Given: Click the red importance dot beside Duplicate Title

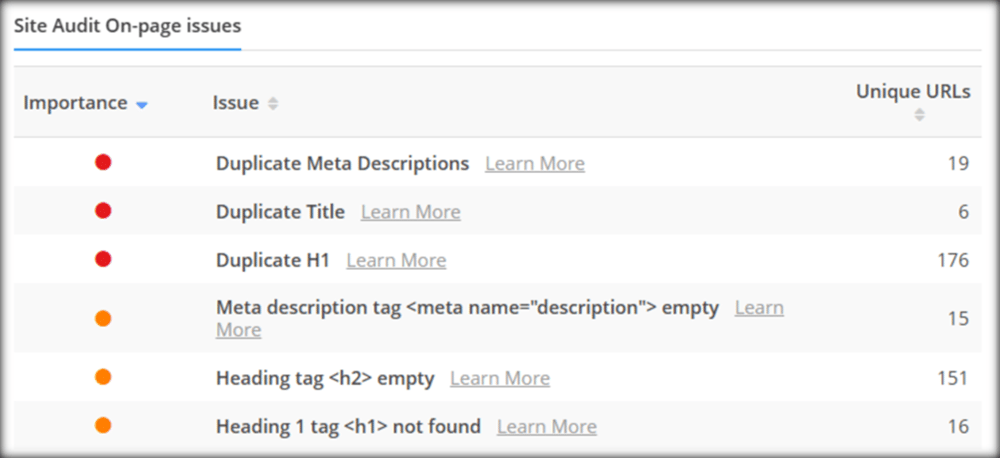Looking at the screenshot, I should (103, 211).
